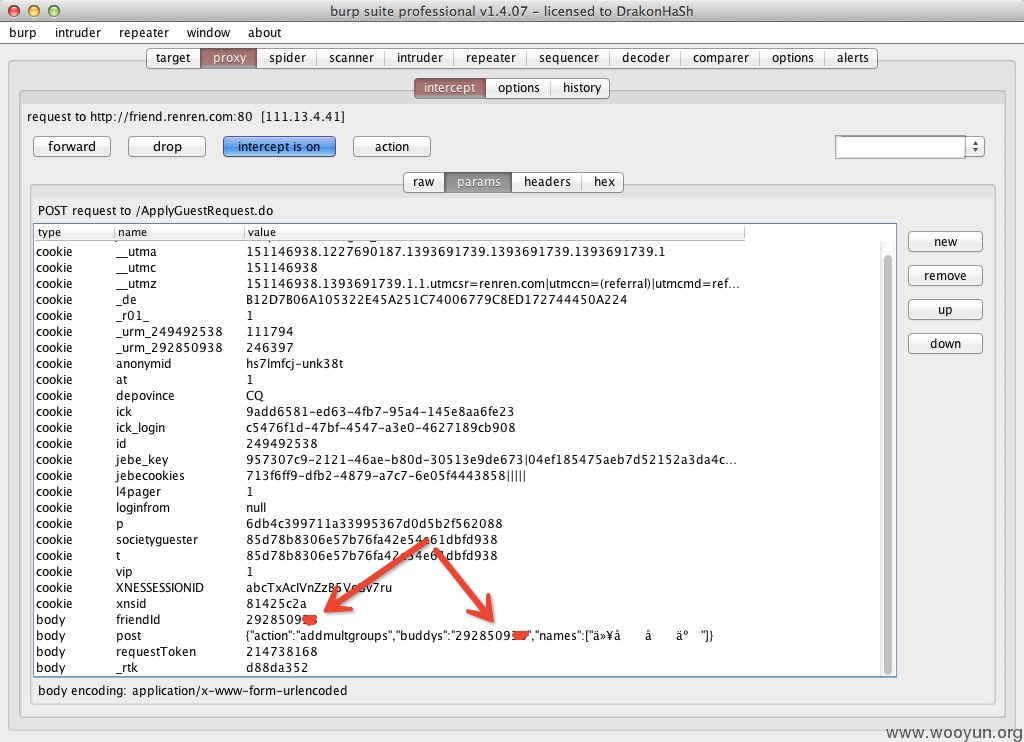1024x742 pixels.
Task: Click the macOS yellow minimize window button
Action: click(34, 10)
